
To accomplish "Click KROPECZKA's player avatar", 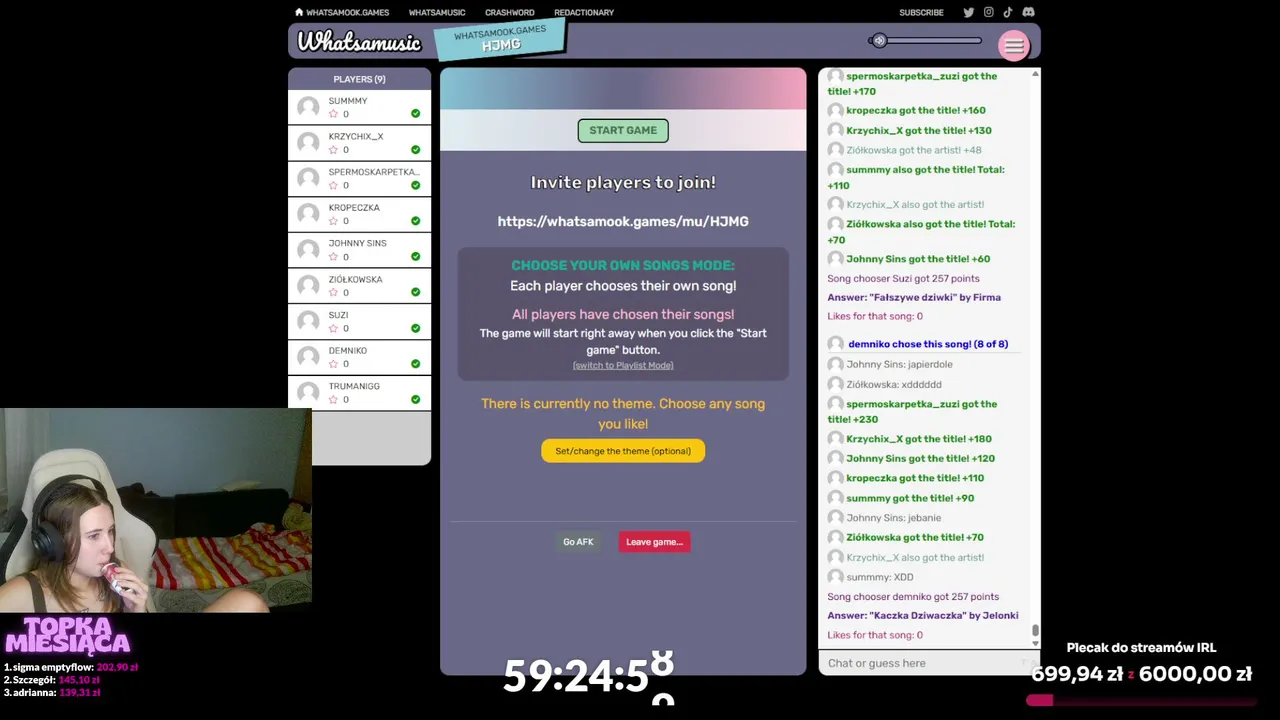I will (308, 214).
